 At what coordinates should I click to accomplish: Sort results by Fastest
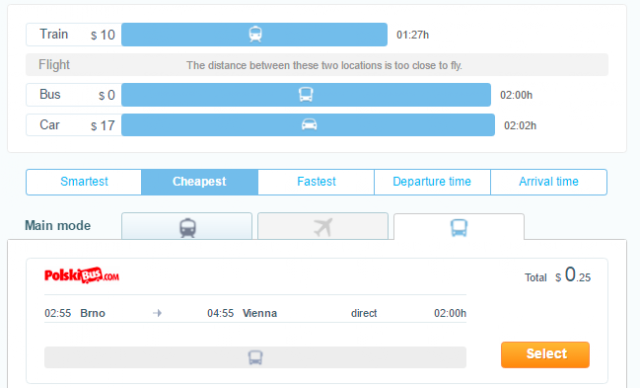coord(316,182)
